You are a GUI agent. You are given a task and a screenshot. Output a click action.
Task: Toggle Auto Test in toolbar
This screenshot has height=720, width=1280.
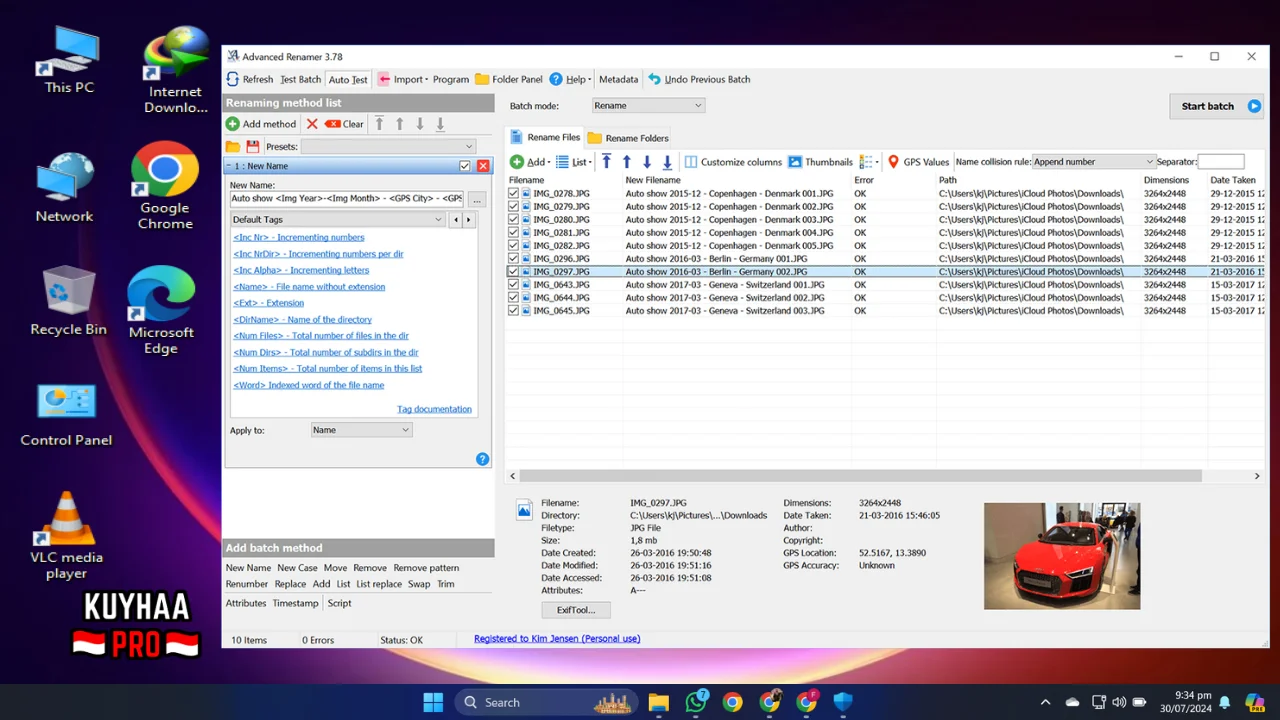click(348, 79)
